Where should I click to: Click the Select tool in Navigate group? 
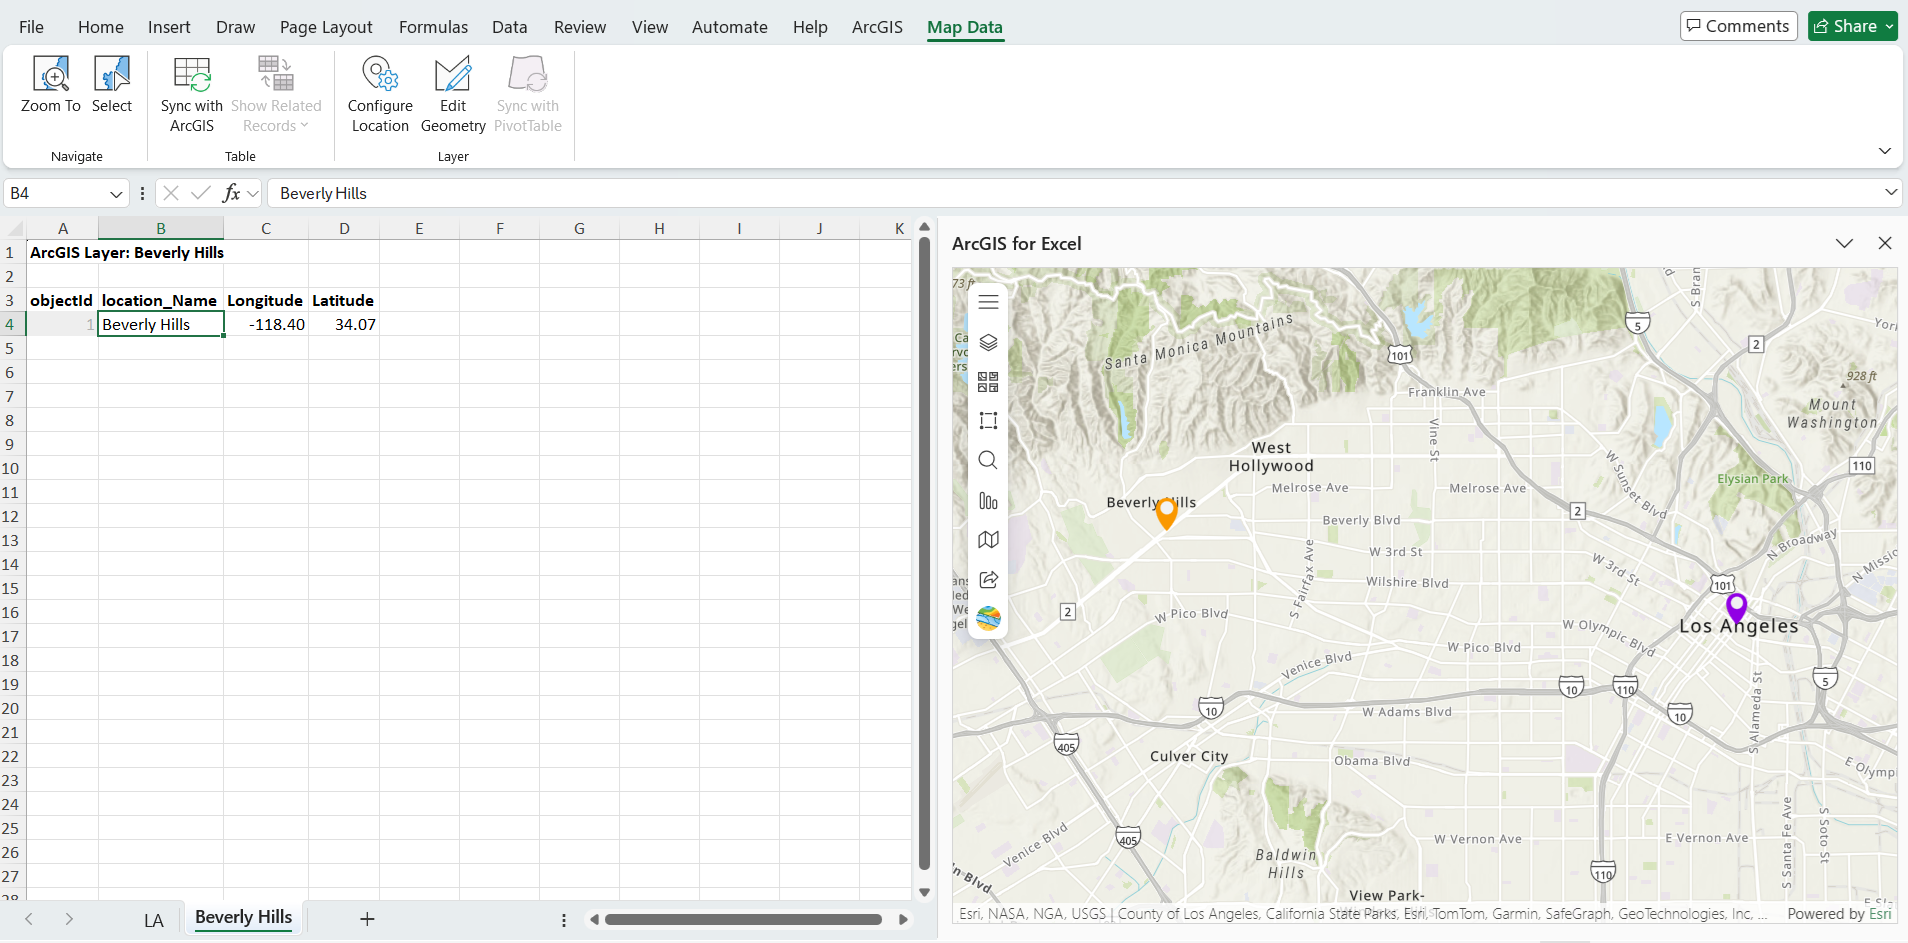pos(111,85)
